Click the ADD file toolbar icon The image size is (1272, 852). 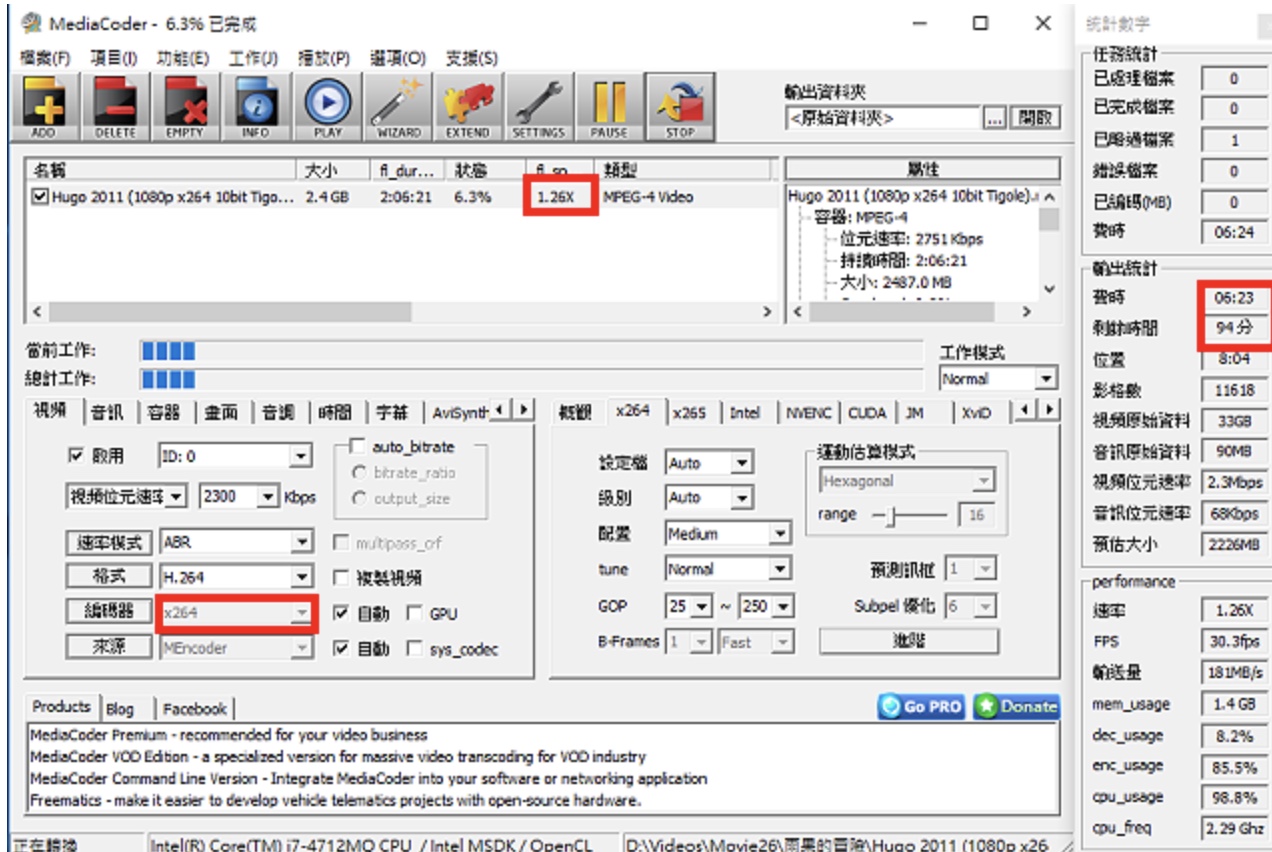tap(44, 107)
